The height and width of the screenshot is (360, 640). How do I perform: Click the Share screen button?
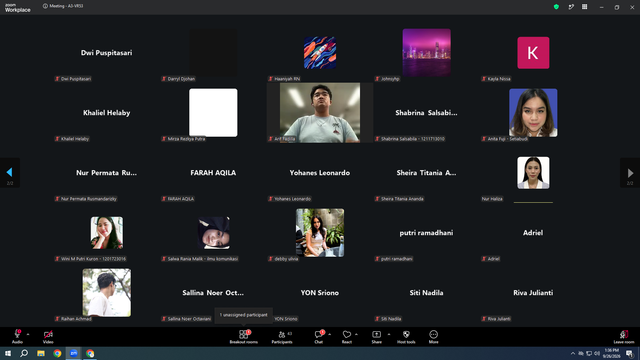point(376,337)
